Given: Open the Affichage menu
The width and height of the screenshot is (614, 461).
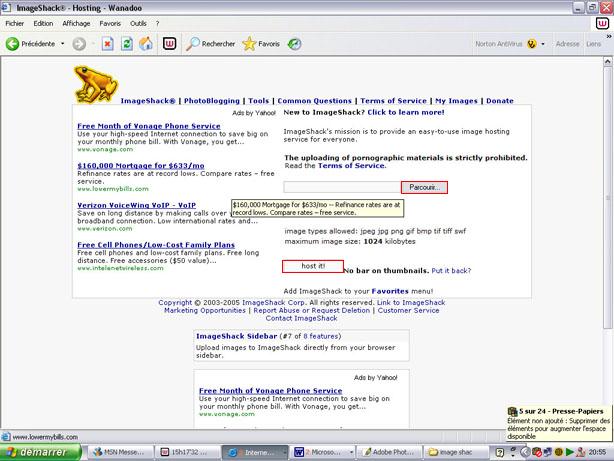Looking at the screenshot, I should click(76, 22).
